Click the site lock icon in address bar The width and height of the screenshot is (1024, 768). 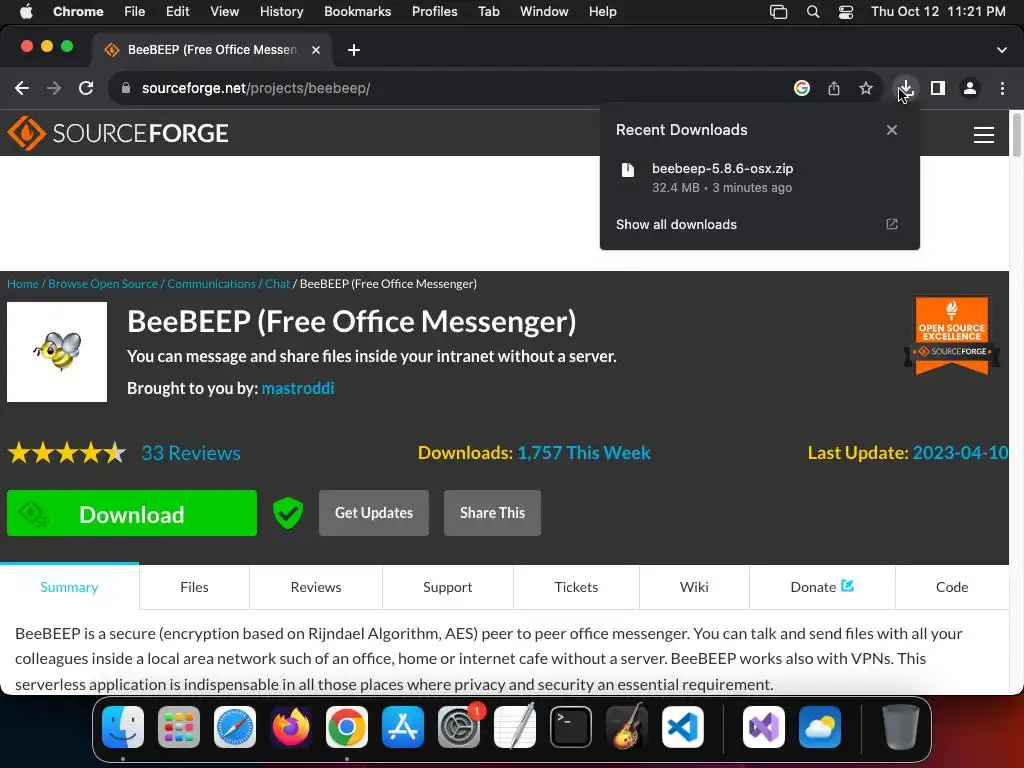(126, 88)
